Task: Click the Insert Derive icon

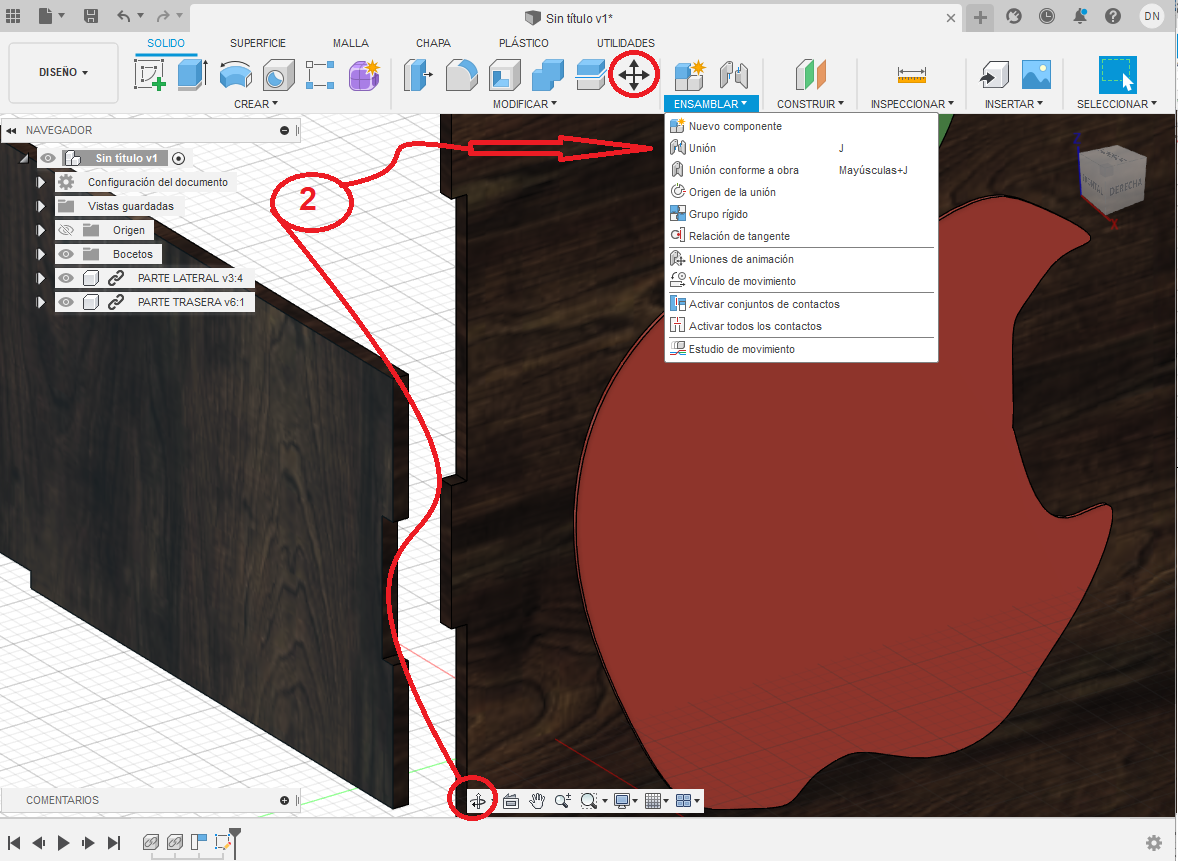Action: (995, 75)
